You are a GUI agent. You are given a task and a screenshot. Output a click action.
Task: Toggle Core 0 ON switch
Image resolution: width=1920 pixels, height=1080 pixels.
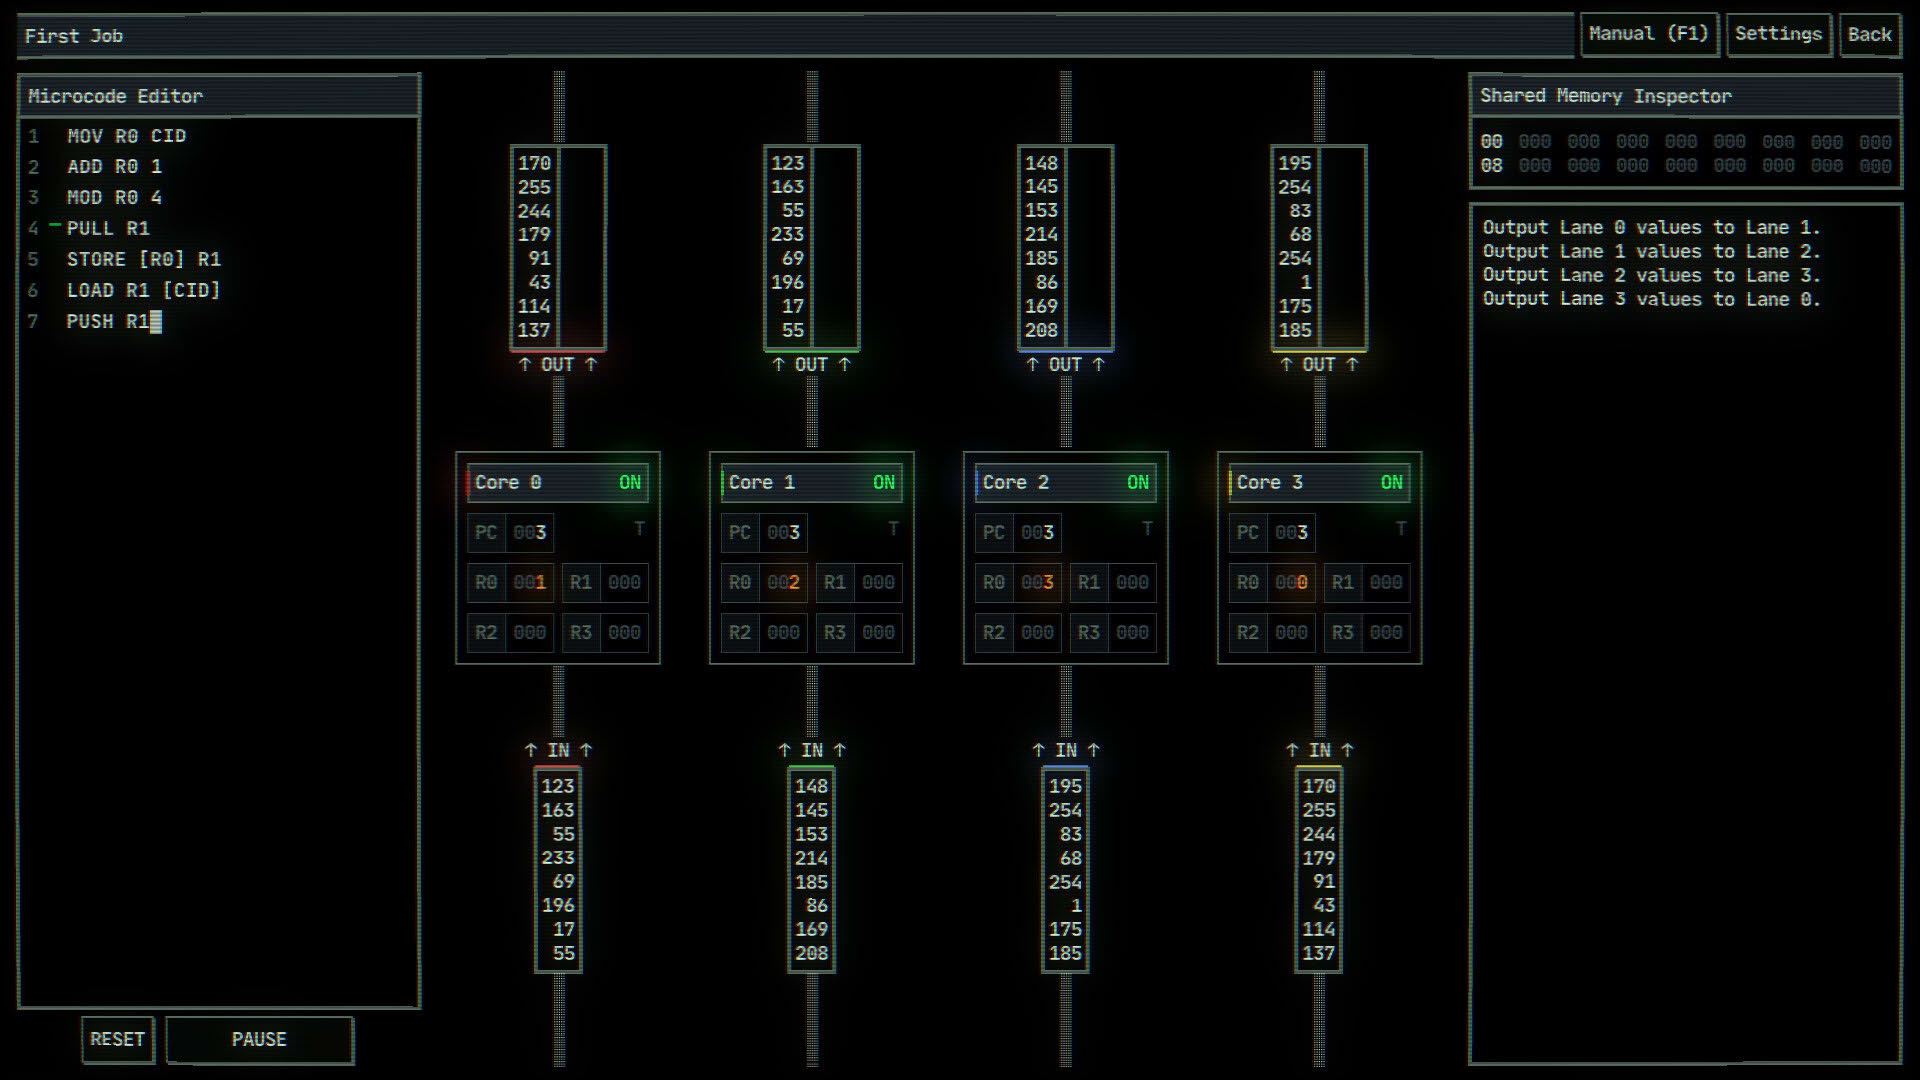(x=630, y=483)
